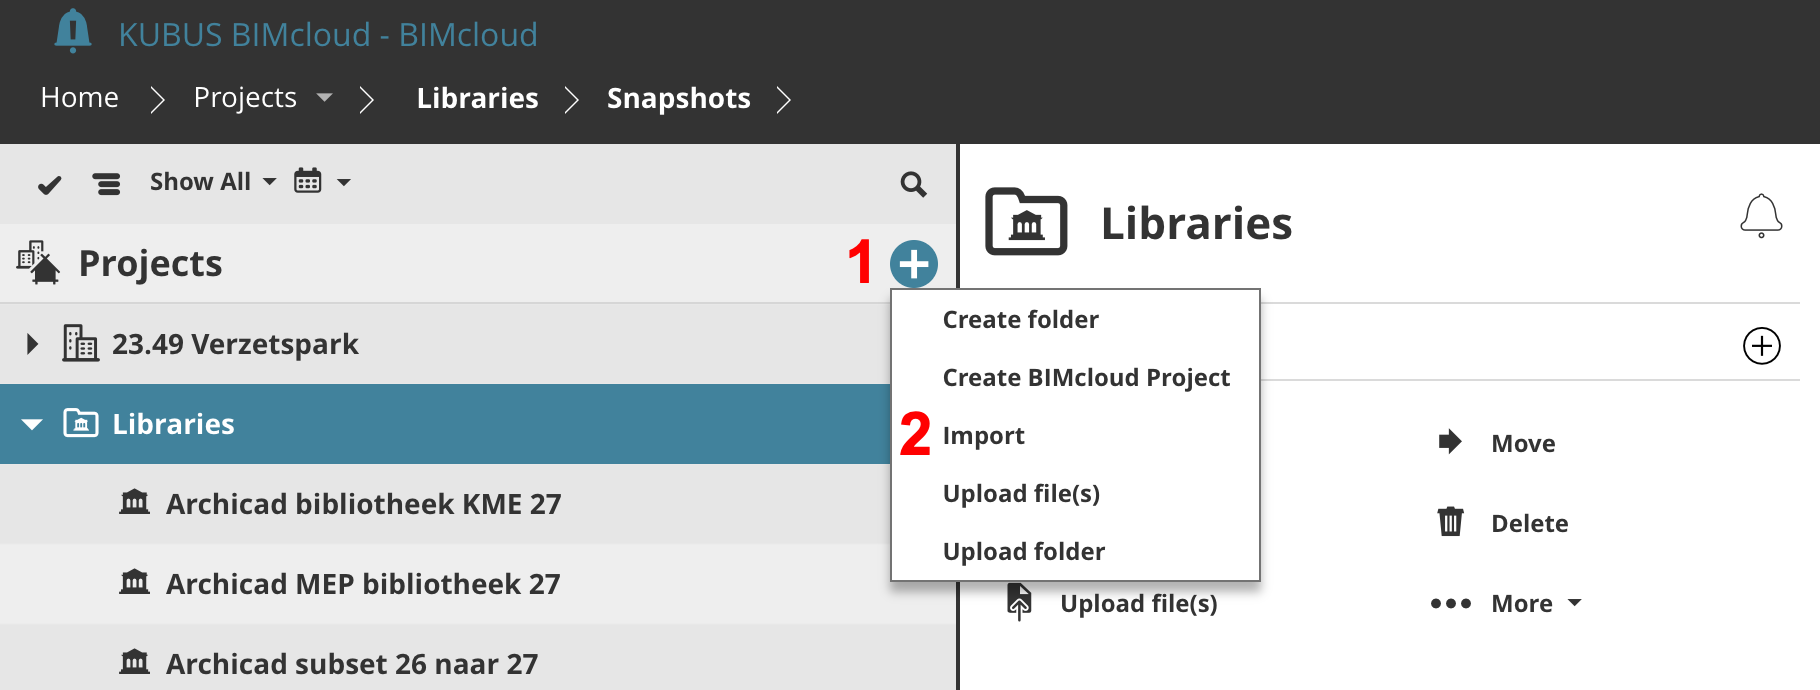Expand chevron after Home breadcrumb
This screenshot has width=1820, height=690.
[156, 99]
